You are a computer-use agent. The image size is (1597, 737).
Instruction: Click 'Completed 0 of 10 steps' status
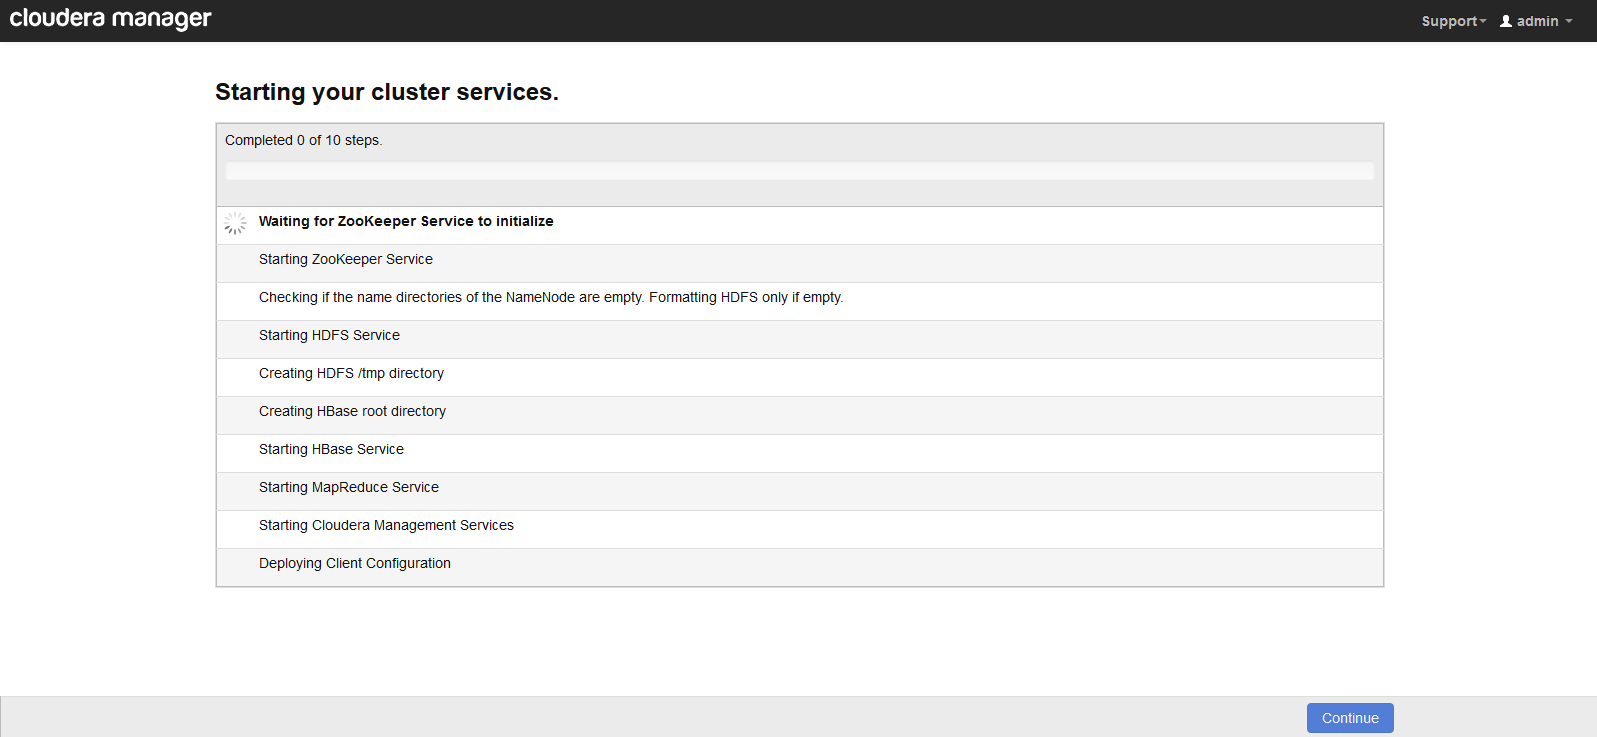tap(303, 140)
